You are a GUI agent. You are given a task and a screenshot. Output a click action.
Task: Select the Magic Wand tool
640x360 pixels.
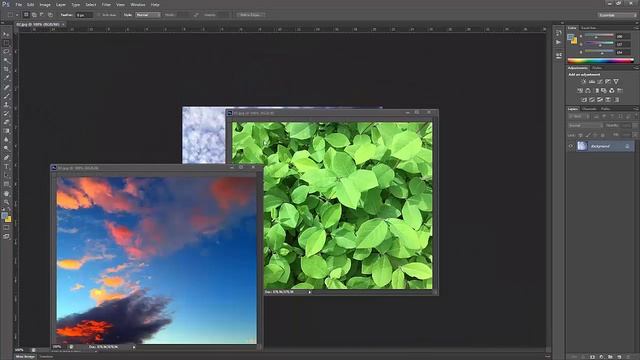point(6,60)
